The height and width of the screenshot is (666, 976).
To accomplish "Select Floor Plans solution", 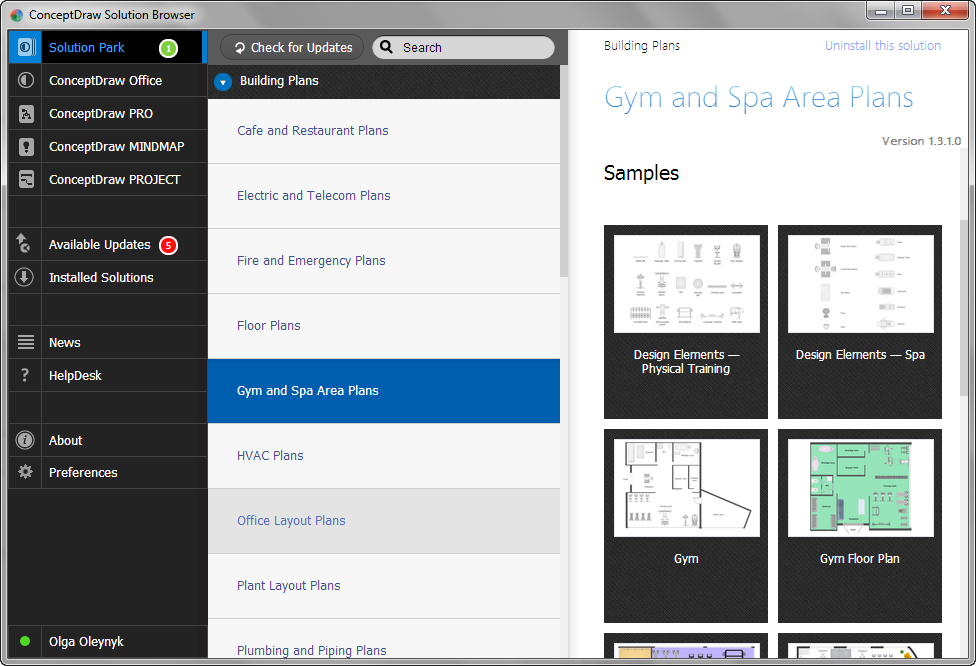I will [x=383, y=326].
